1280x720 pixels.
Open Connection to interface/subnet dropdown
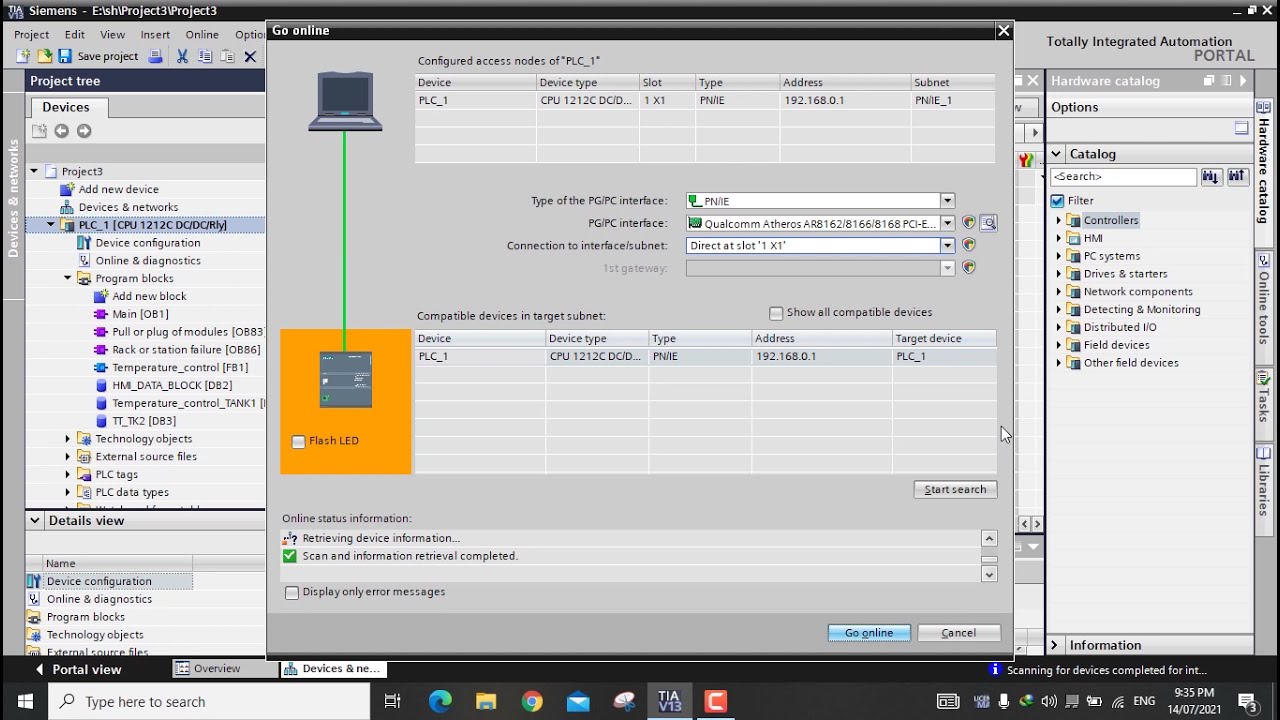tap(947, 245)
